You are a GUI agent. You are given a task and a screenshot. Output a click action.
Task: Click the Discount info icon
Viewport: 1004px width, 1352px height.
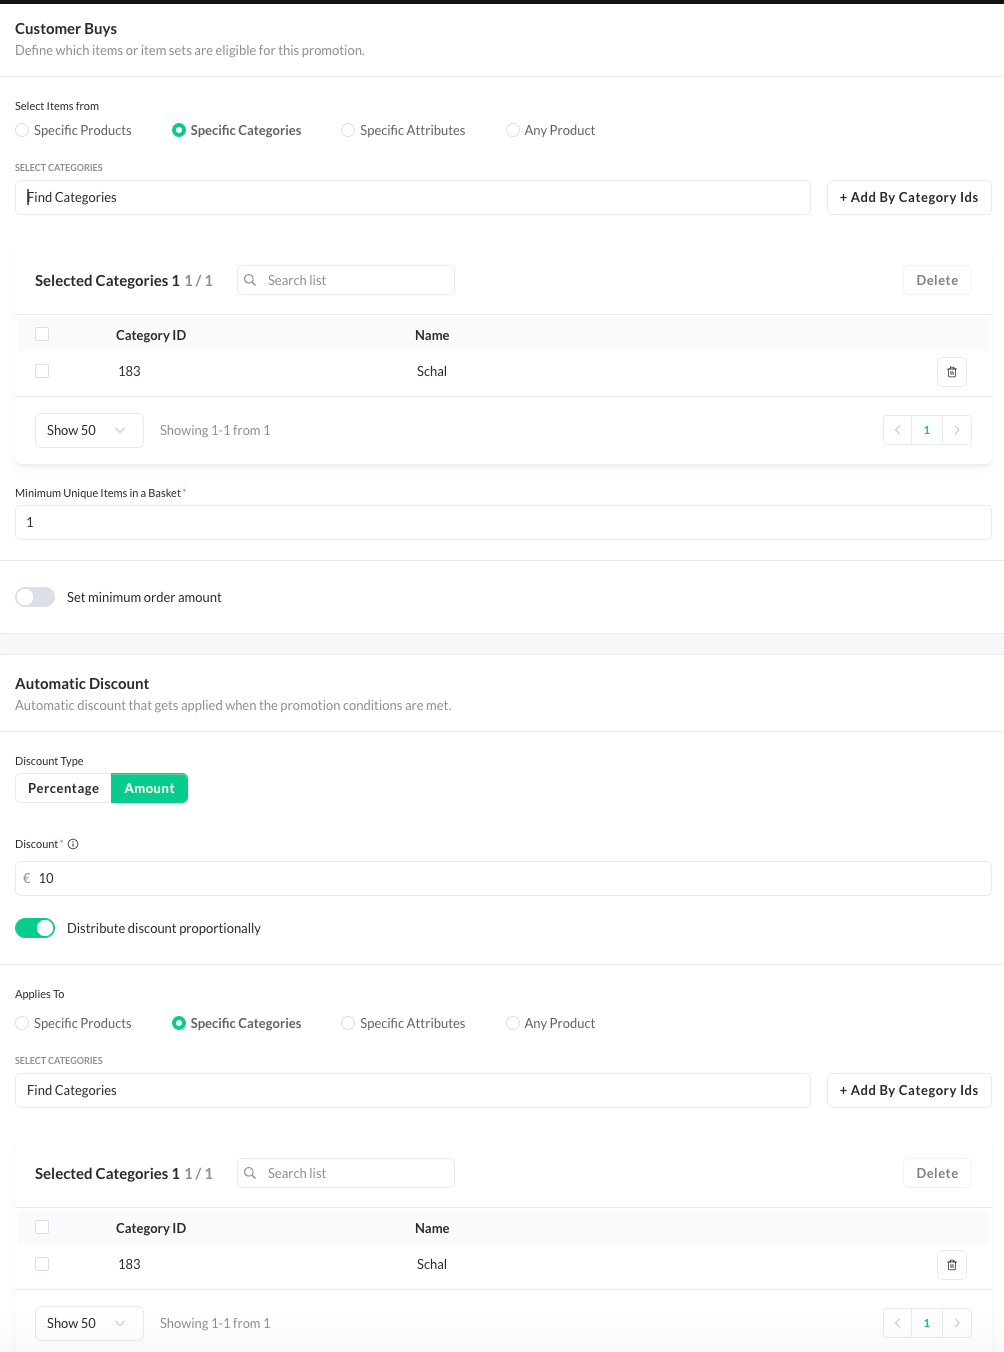pos(73,844)
